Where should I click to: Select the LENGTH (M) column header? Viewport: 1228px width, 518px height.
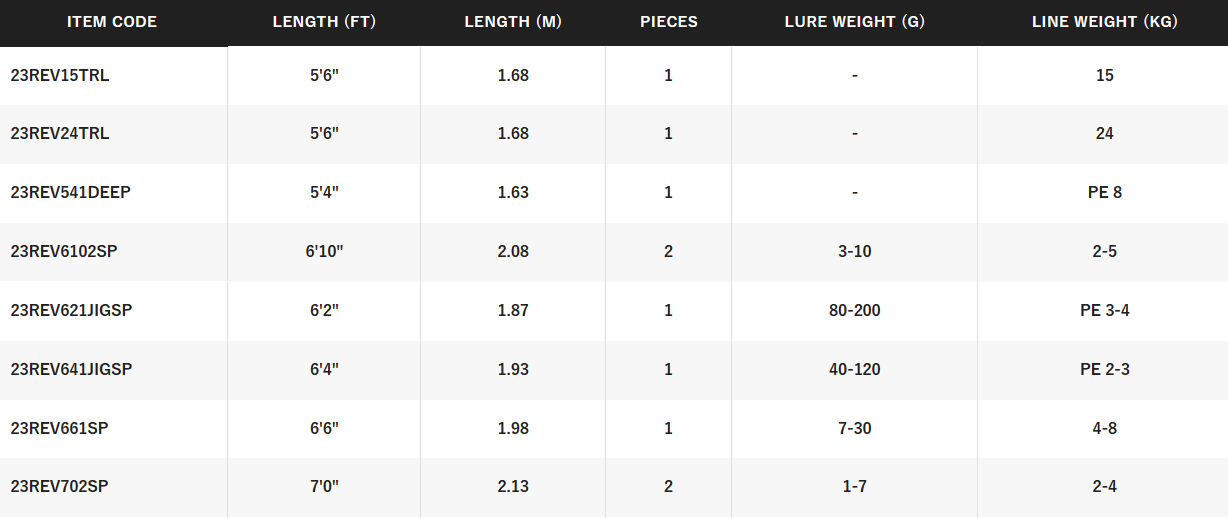point(513,22)
